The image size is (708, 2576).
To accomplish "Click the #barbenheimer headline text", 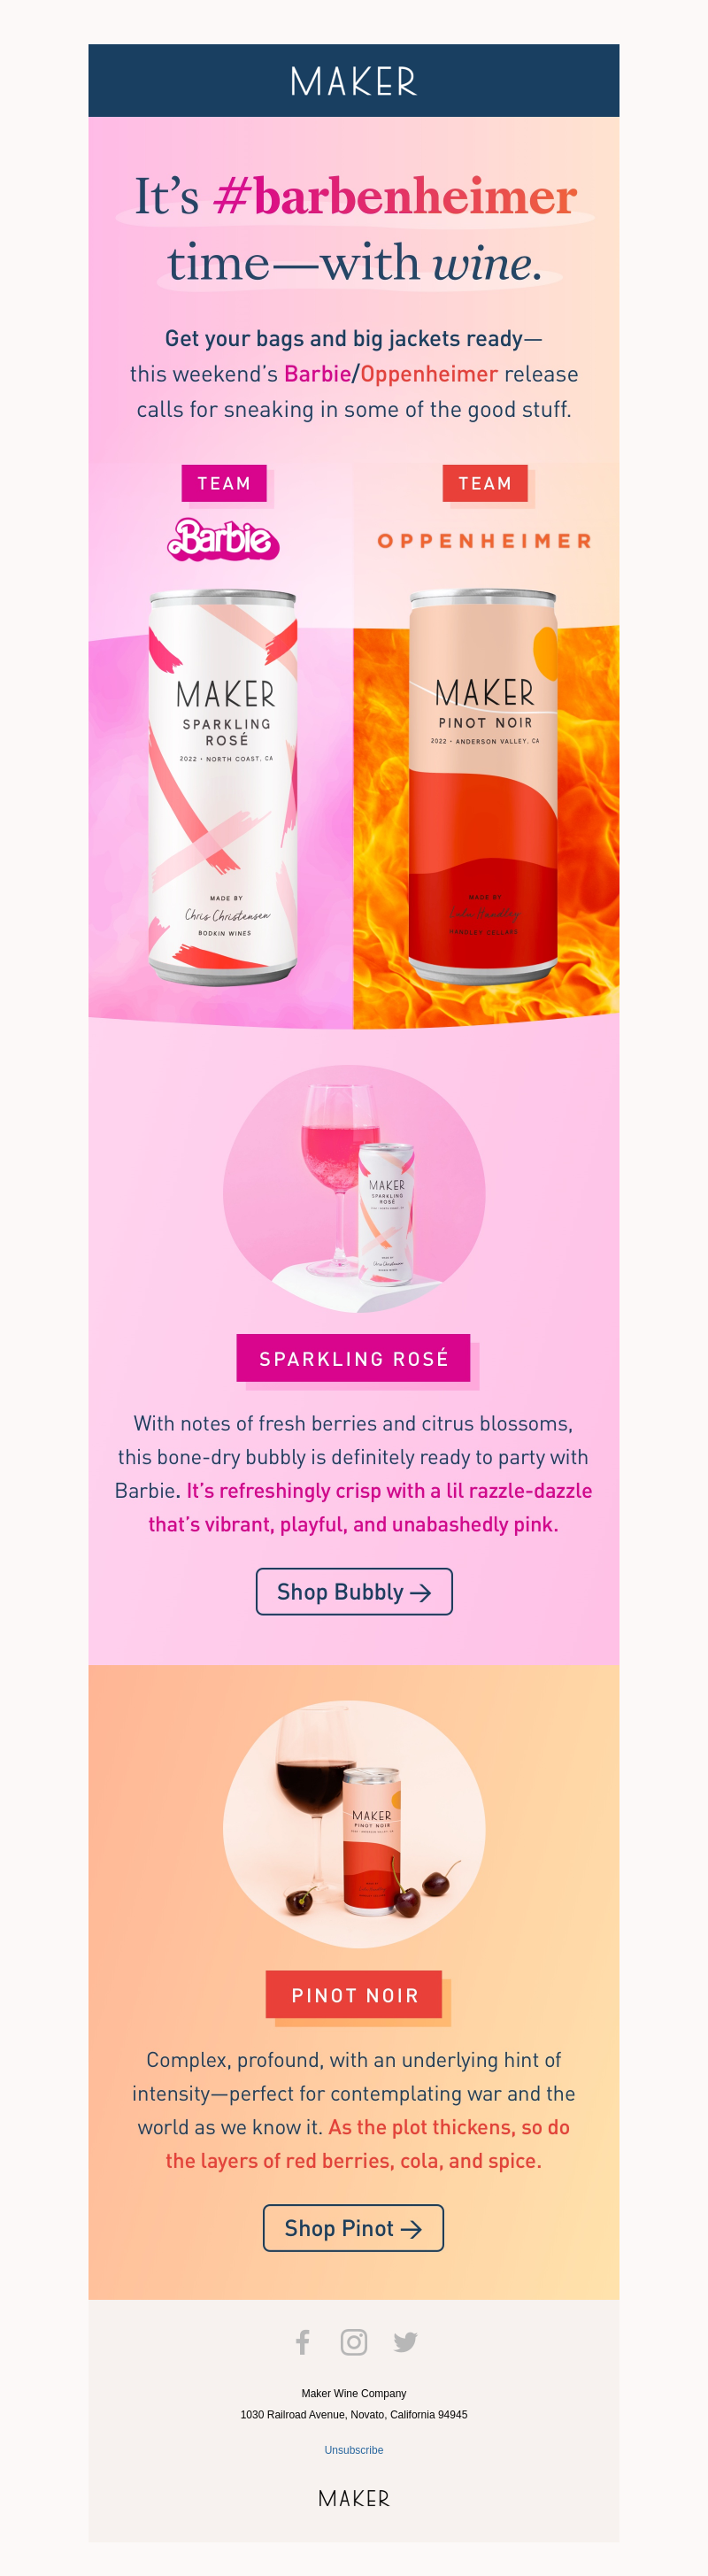I will click(x=395, y=196).
